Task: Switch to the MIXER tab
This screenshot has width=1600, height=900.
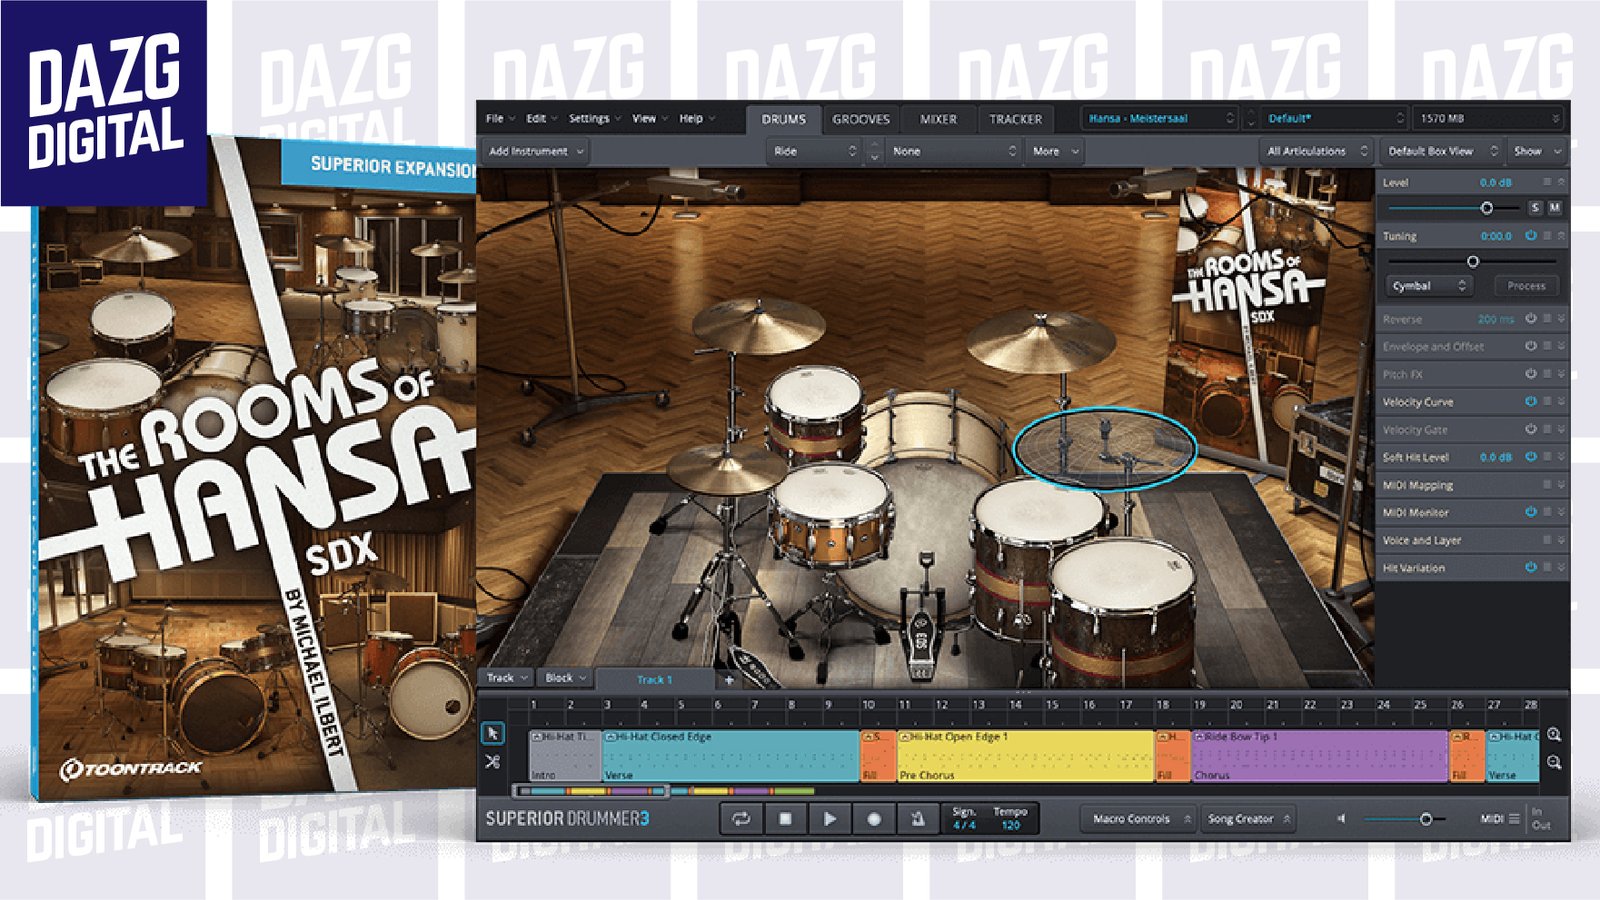Action: [938, 119]
